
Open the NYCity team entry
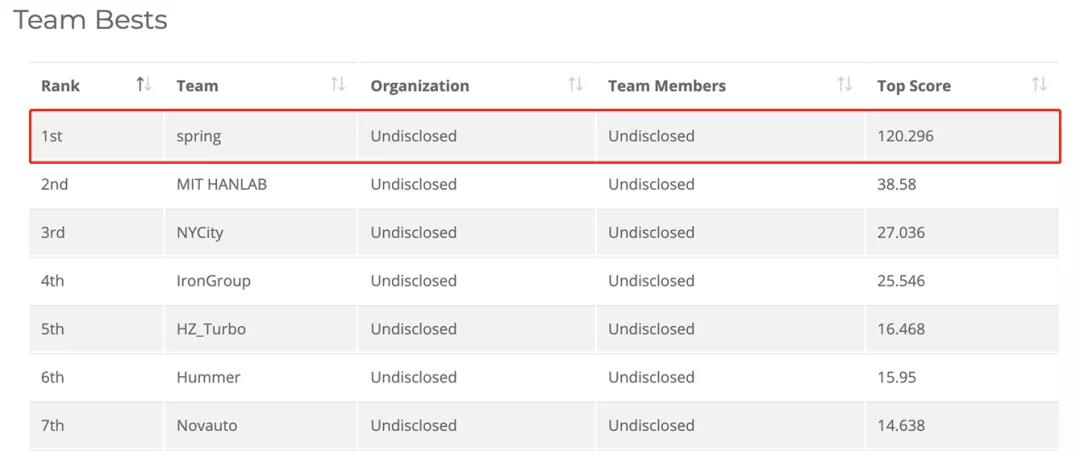(x=200, y=233)
